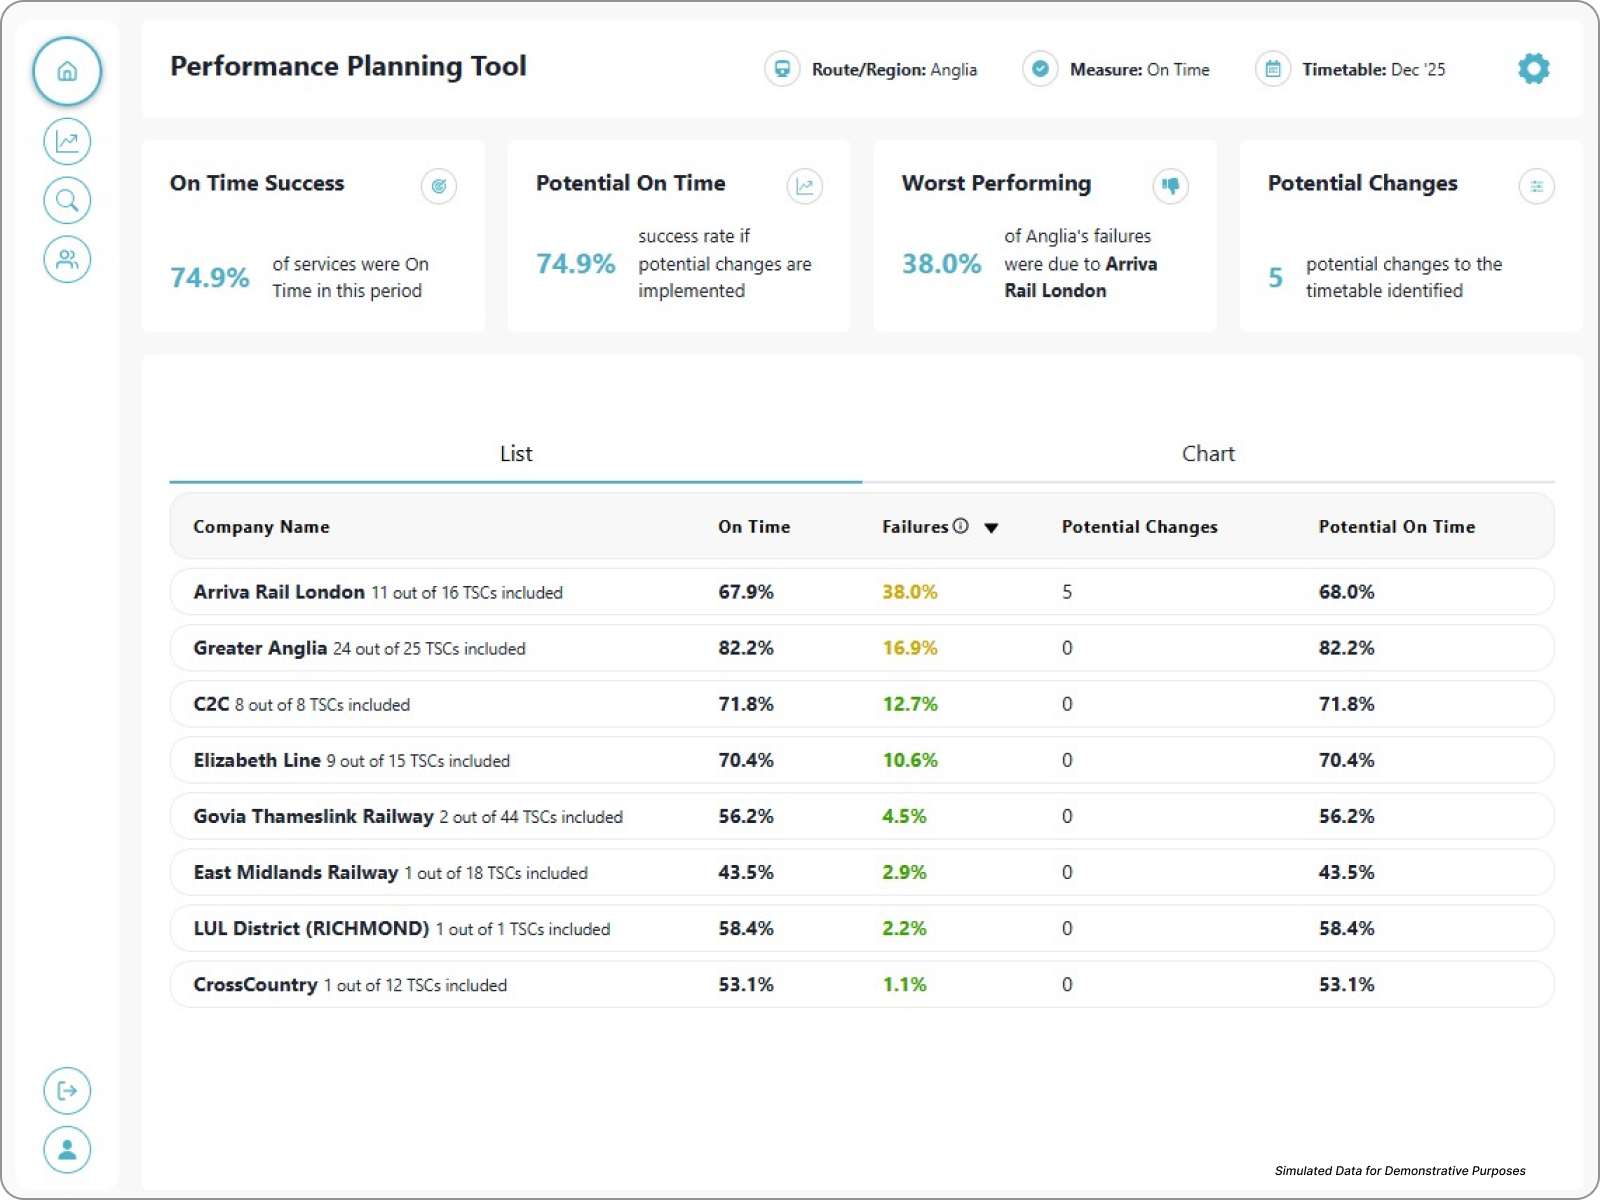The image size is (1600, 1200).
Task: Click the sliders icon on Potential Changes card
Action: coord(1536,186)
